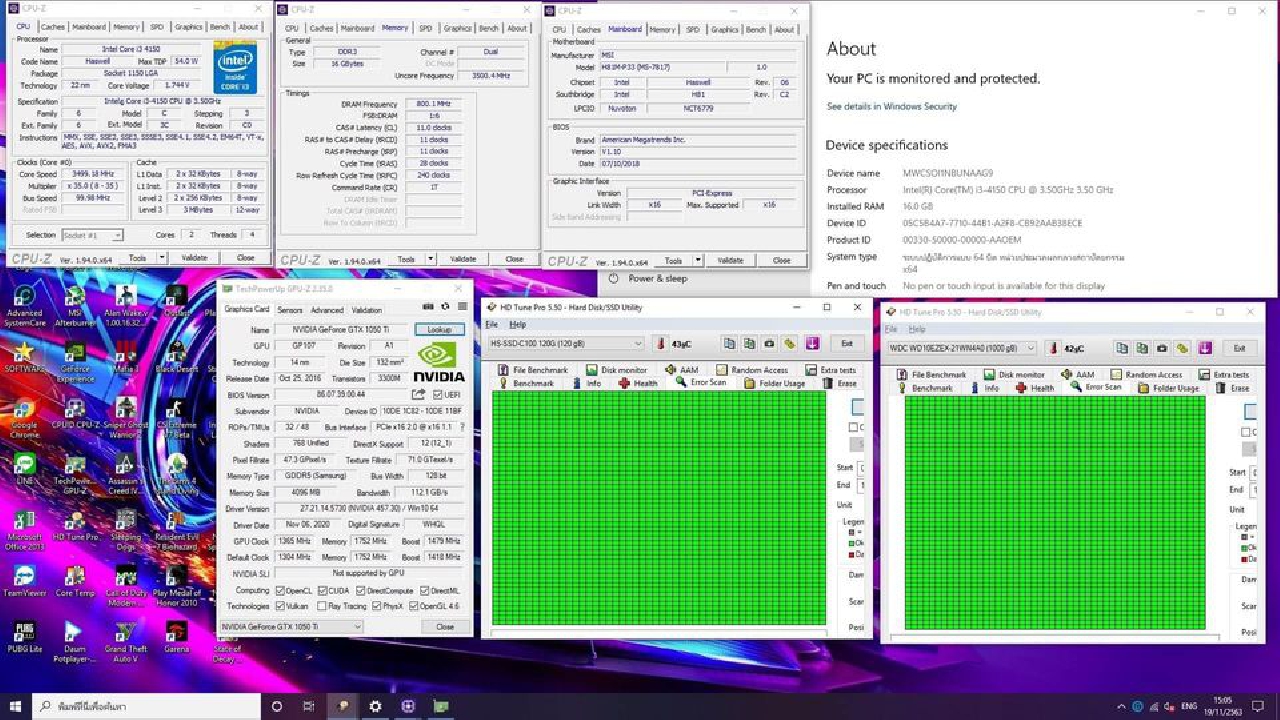Click Exit in WDC HD Tune window
The height and width of the screenshot is (720, 1280).
1239,348
